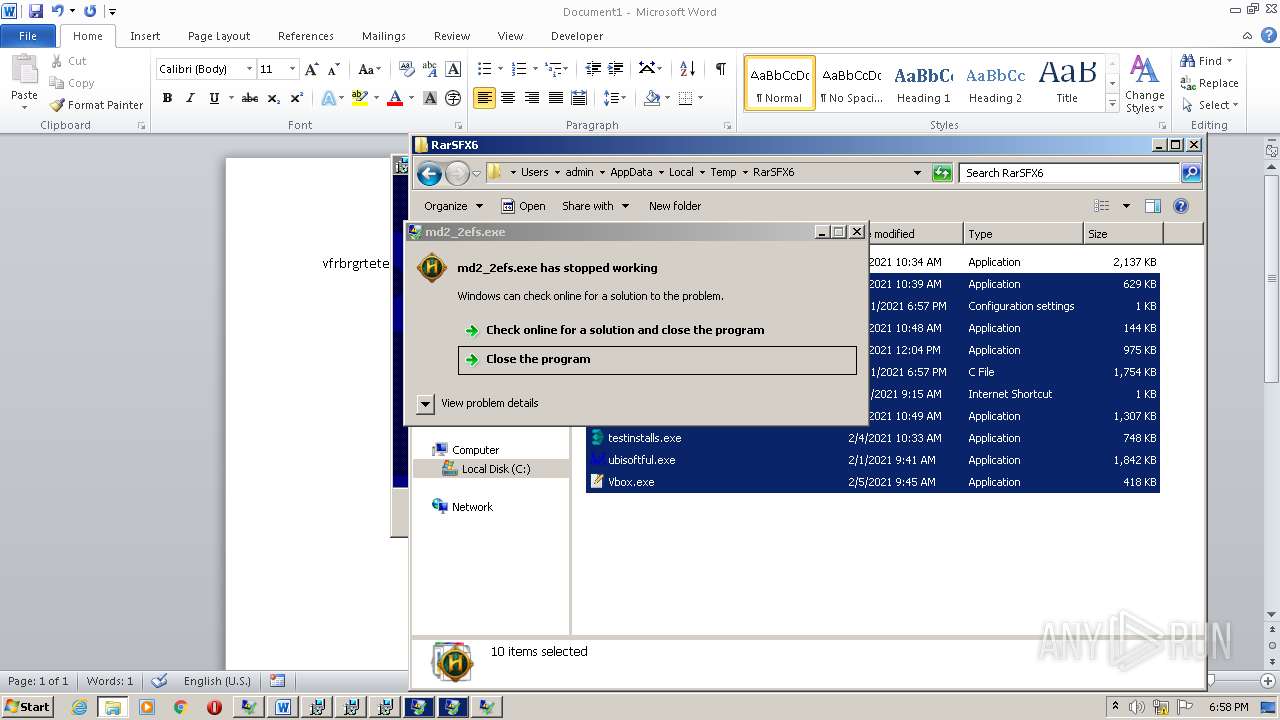Click Decrease Indent icon
Image resolution: width=1280 pixels, height=720 pixels.
point(593,69)
